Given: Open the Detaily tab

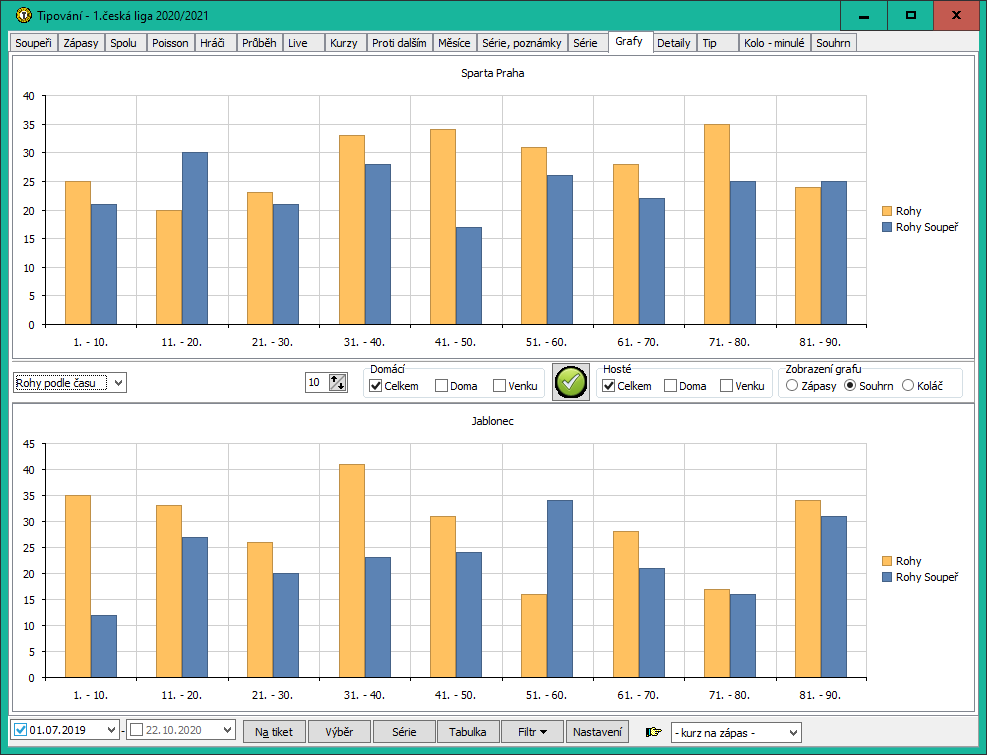Looking at the screenshot, I should pyautogui.click(x=674, y=43).
